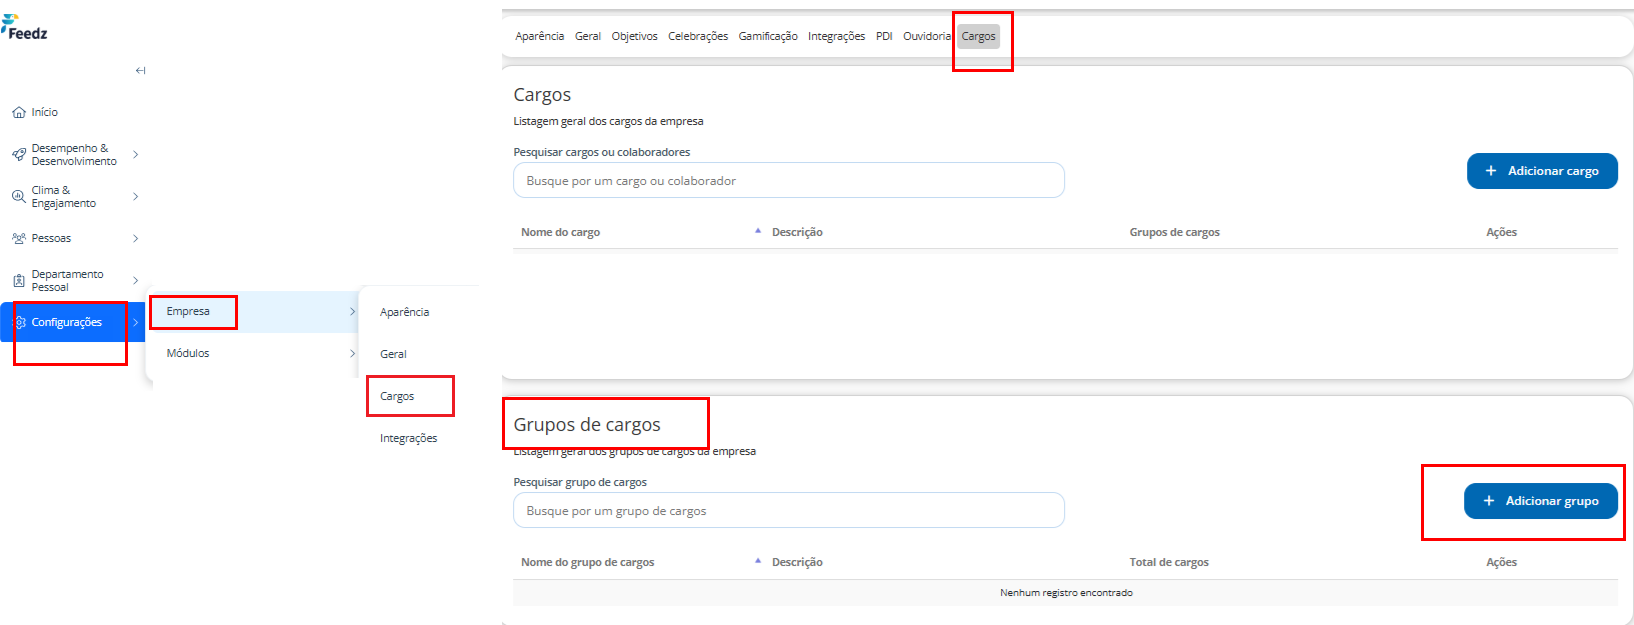Switch to the Geral tab
The image size is (1634, 625).
tap(588, 36)
